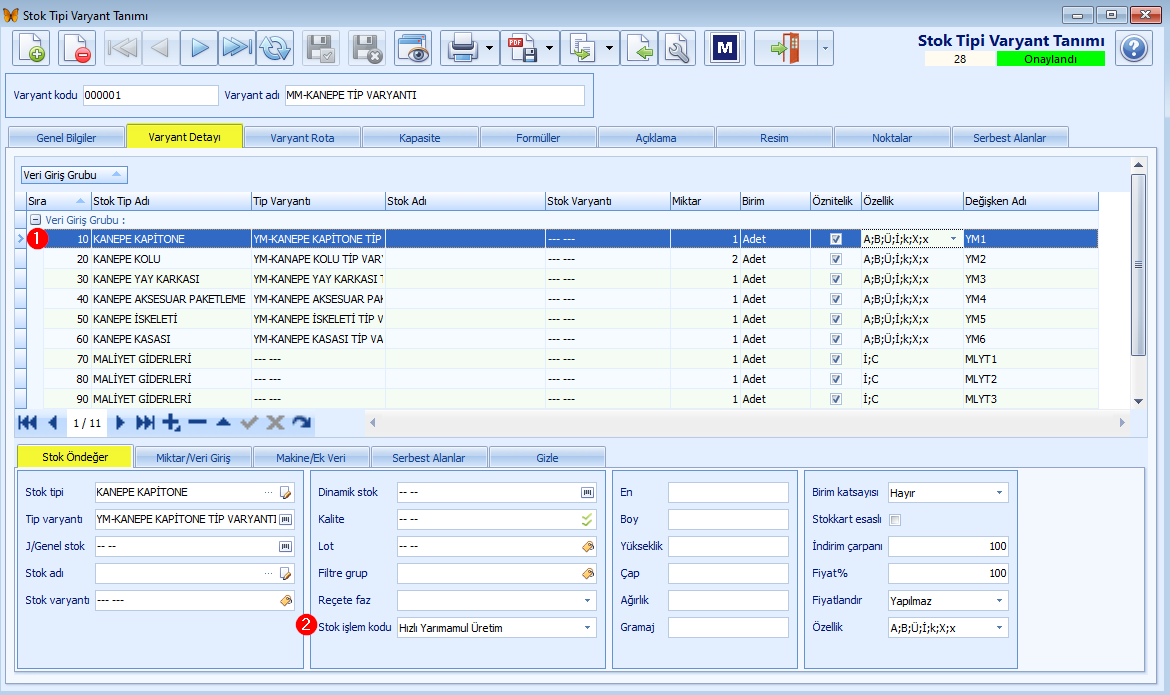Open the printer dropdown arrow
Viewport: 1170px width, 695px height.
pyautogui.click(x=489, y=49)
